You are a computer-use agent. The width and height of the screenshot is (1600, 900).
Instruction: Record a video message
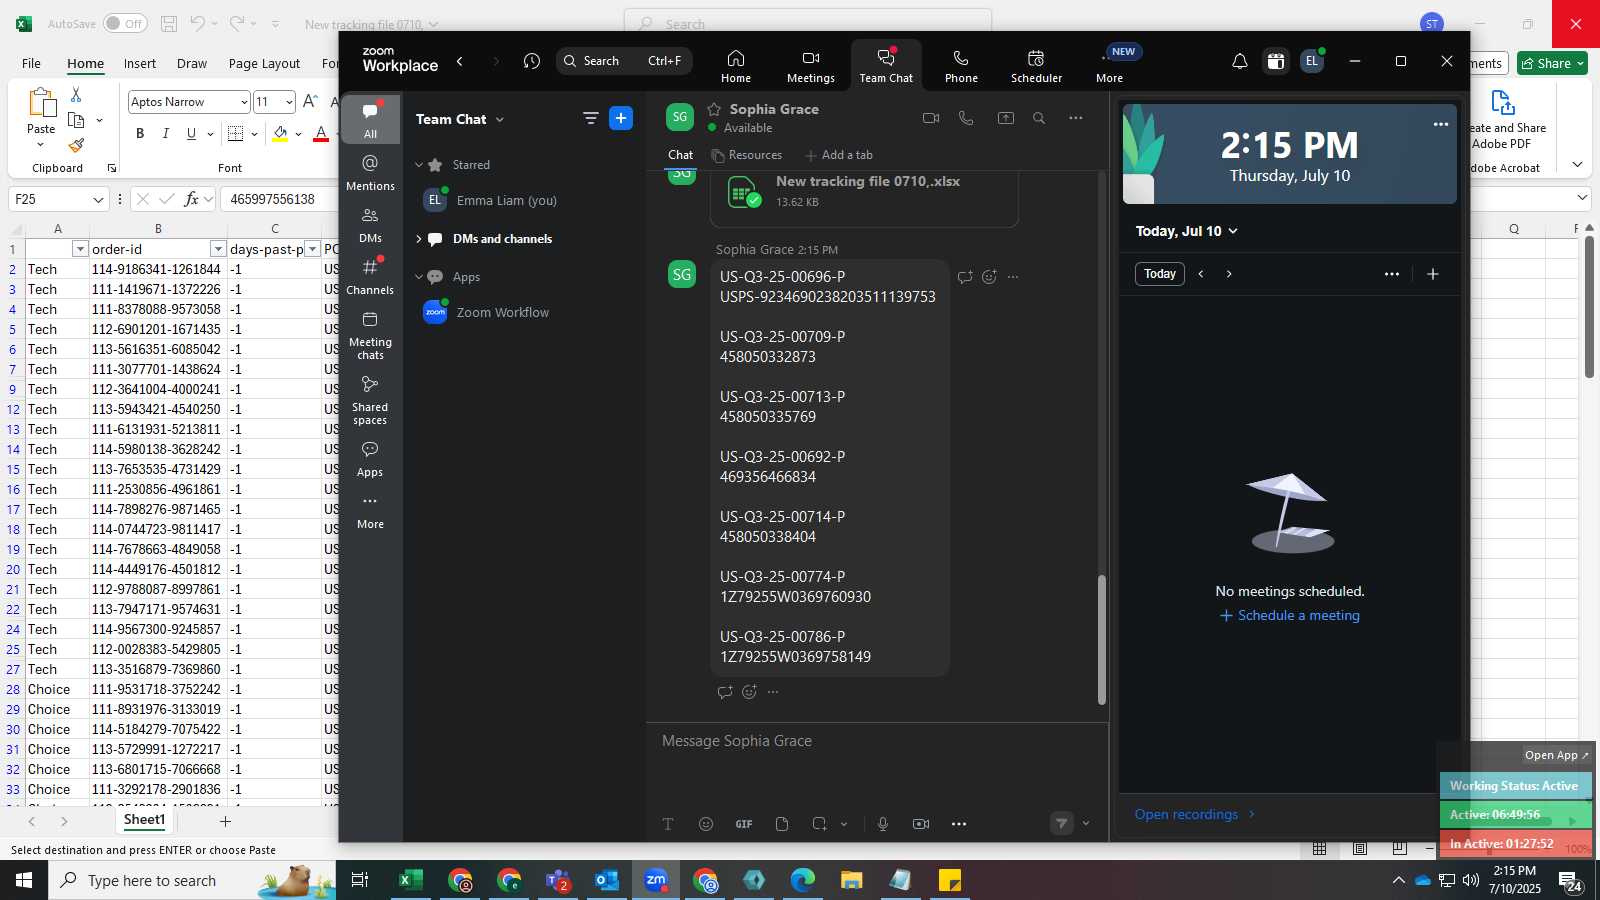pyautogui.click(x=921, y=824)
